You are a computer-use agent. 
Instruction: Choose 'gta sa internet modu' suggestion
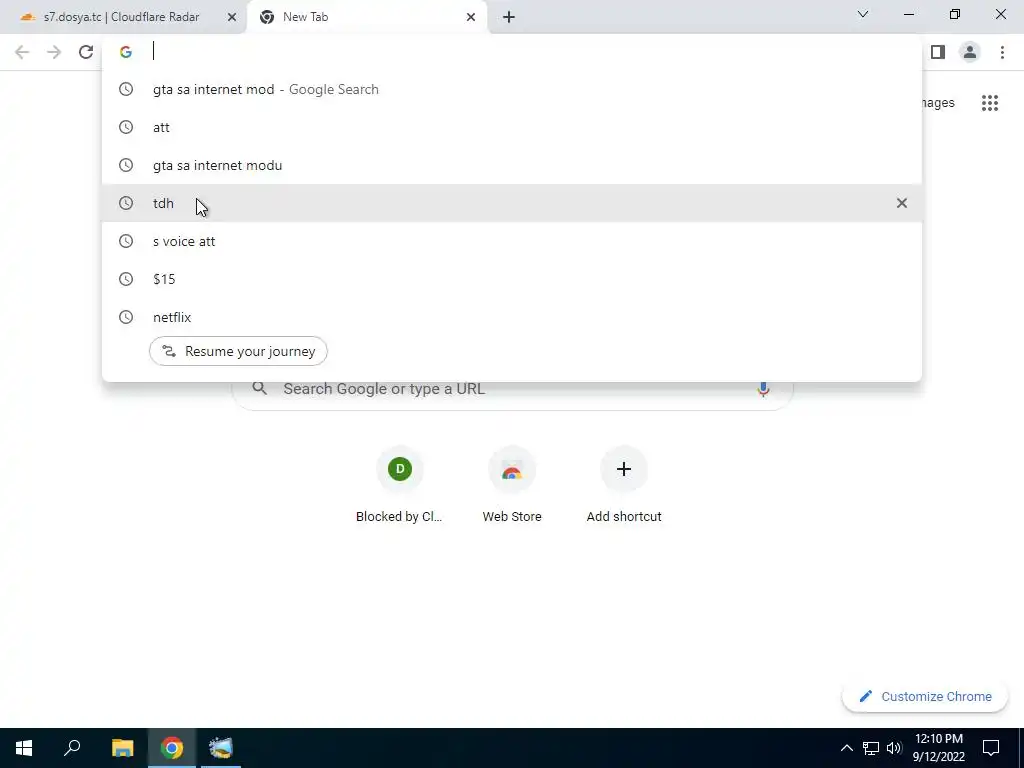click(512, 165)
